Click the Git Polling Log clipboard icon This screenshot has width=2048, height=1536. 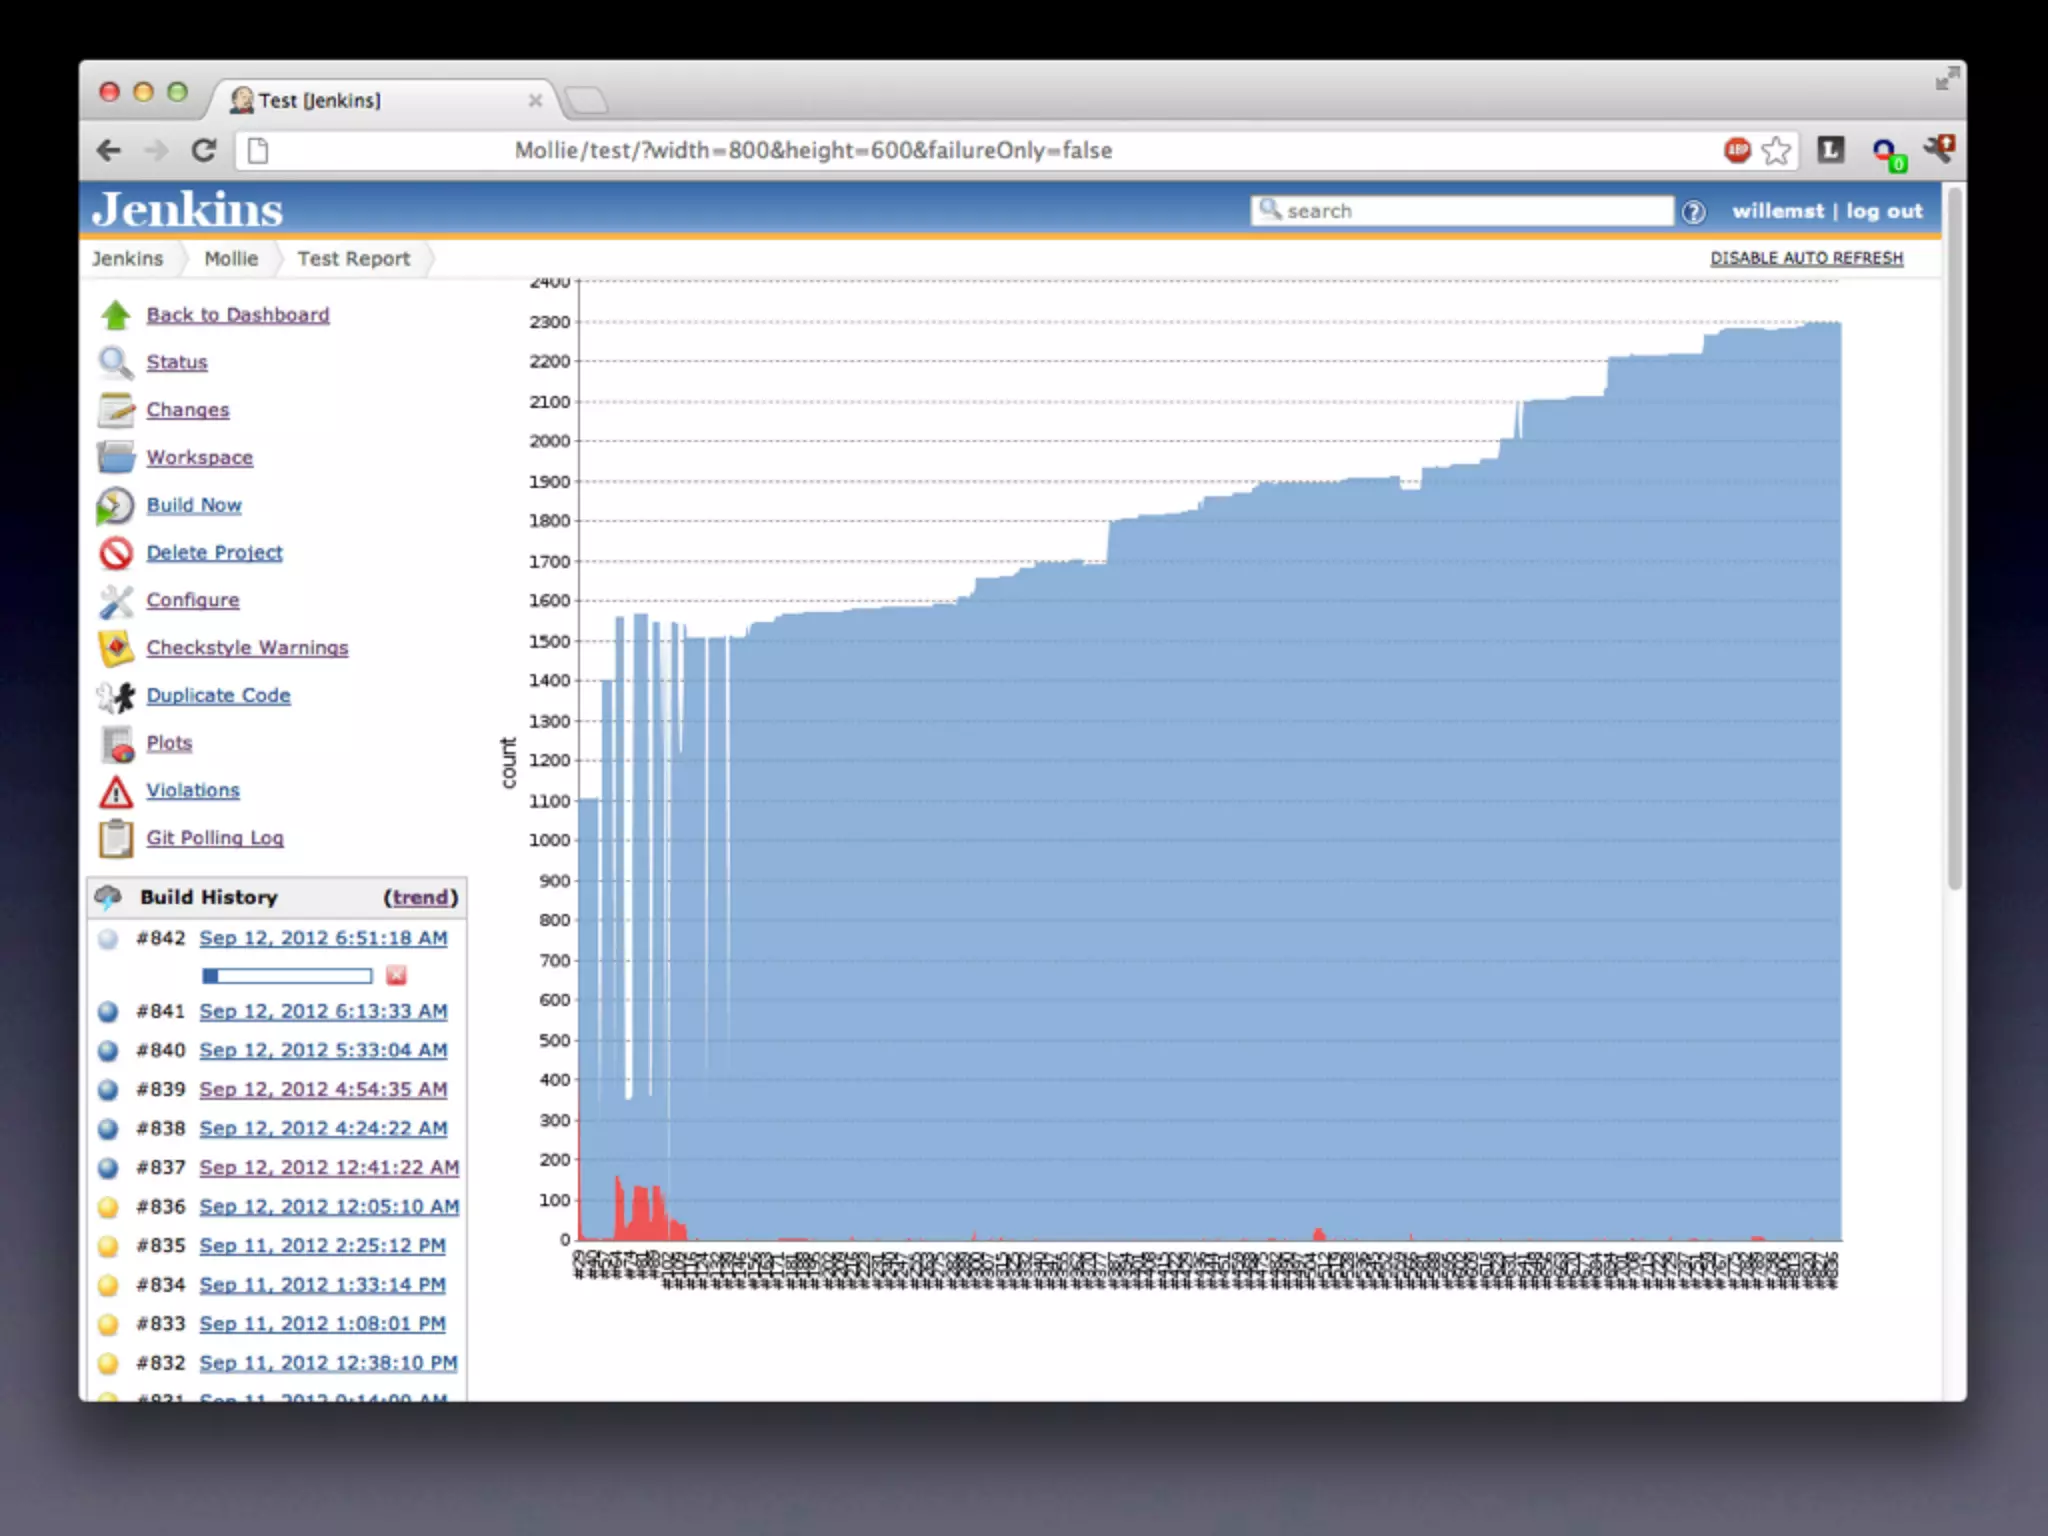(x=116, y=839)
